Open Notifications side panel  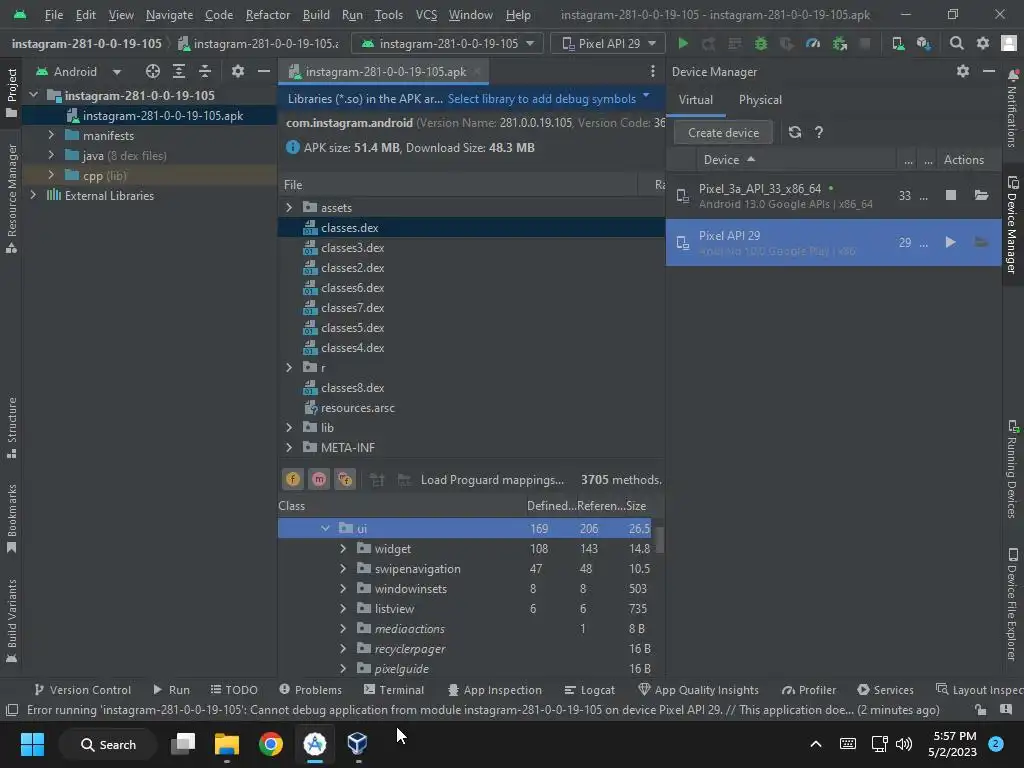pyautogui.click(x=1013, y=109)
